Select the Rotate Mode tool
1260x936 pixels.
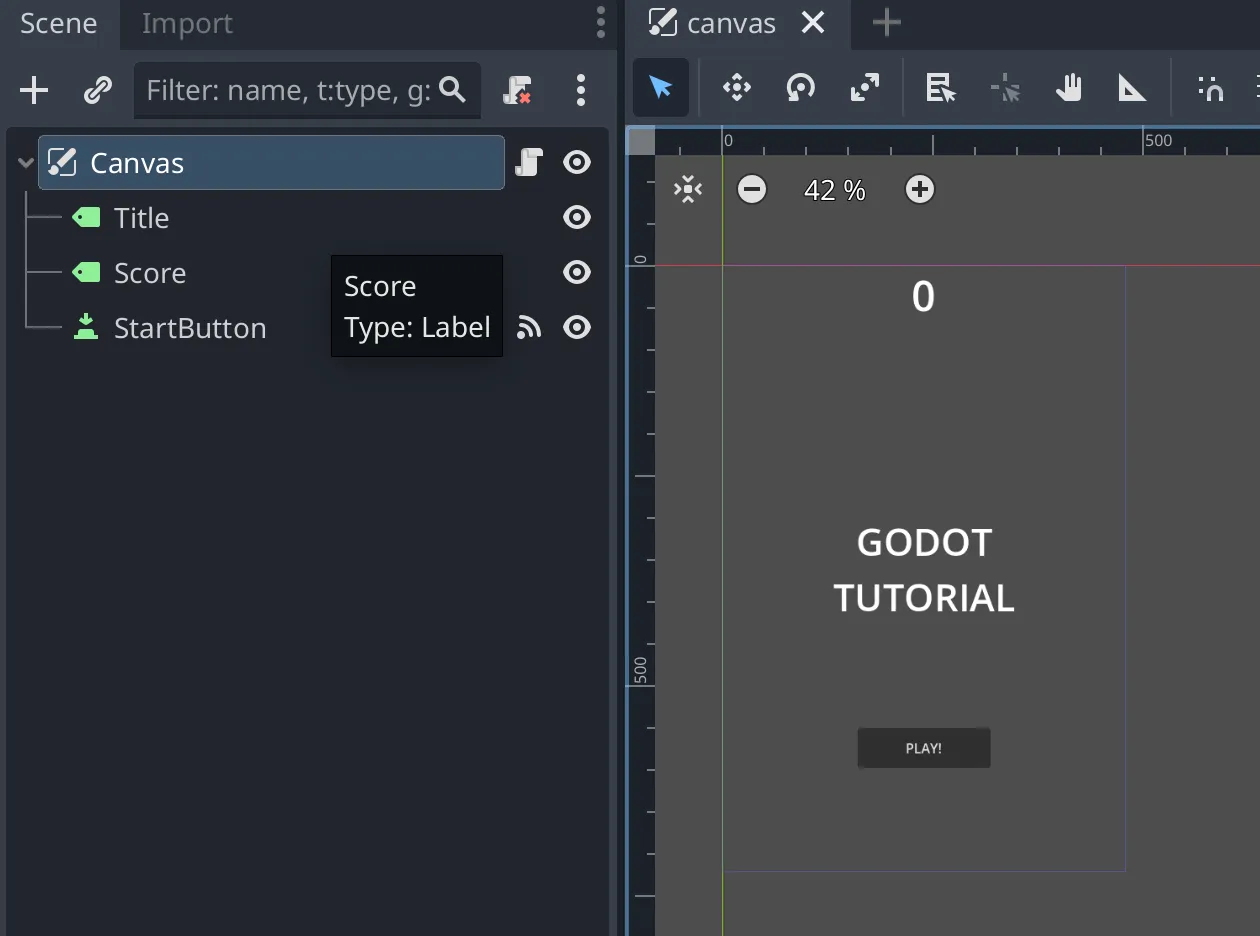[800, 89]
